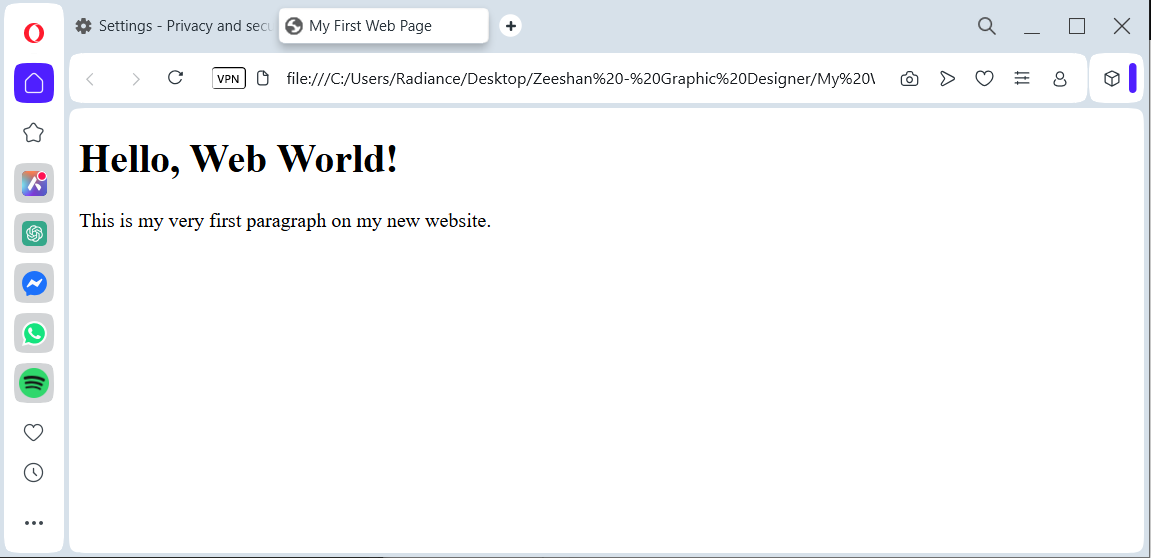Viewport: 1151px width, 558px height.
Task: Open Facebook Messenger sidebar panel
Action: tap(34, 283)
